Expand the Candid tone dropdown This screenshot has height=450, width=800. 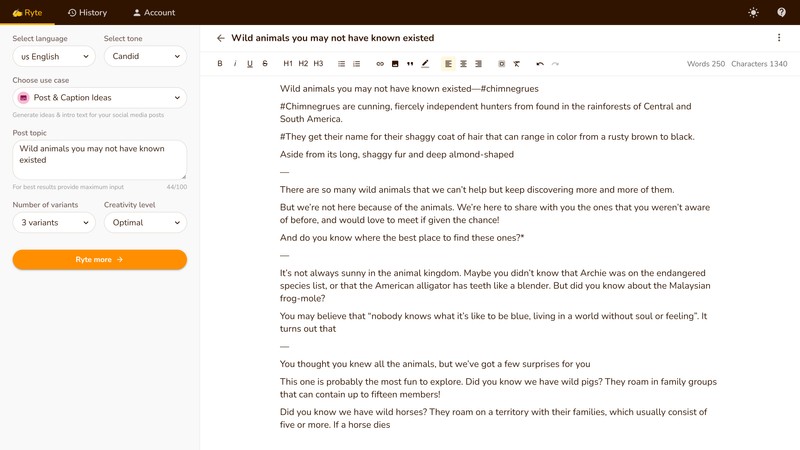pos(145,57)
